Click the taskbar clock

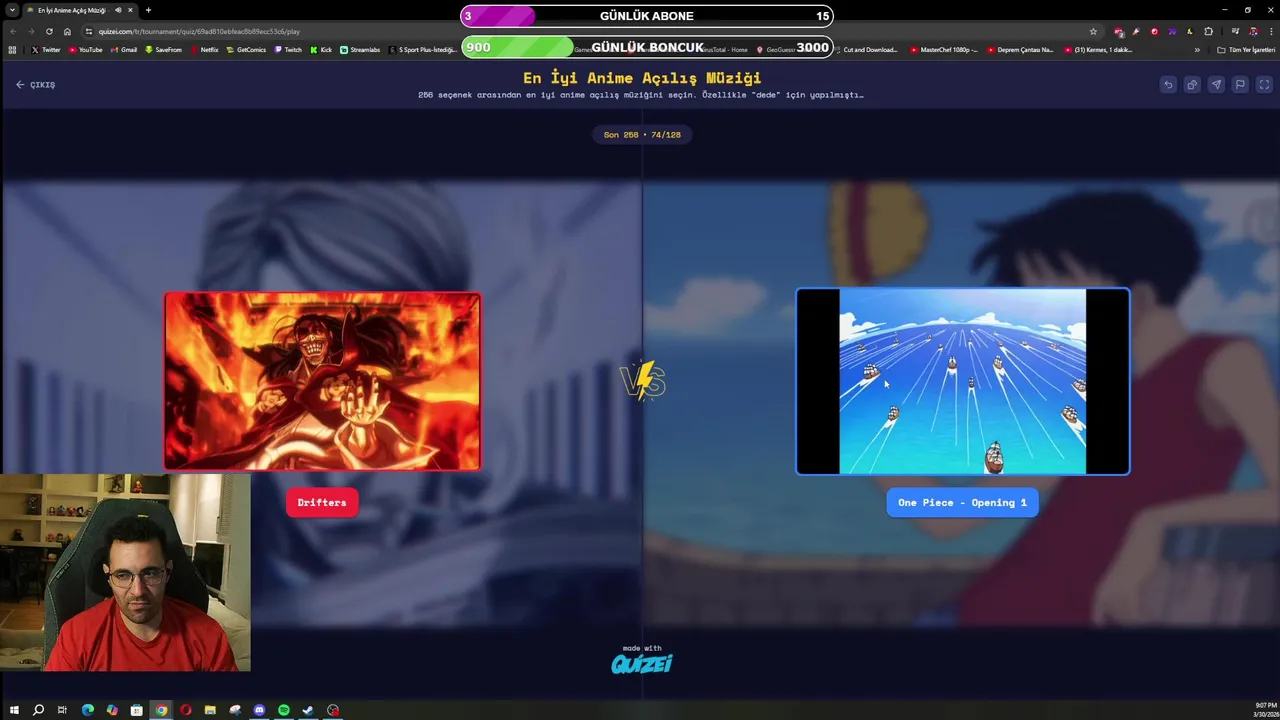[x=1264, y=710]
